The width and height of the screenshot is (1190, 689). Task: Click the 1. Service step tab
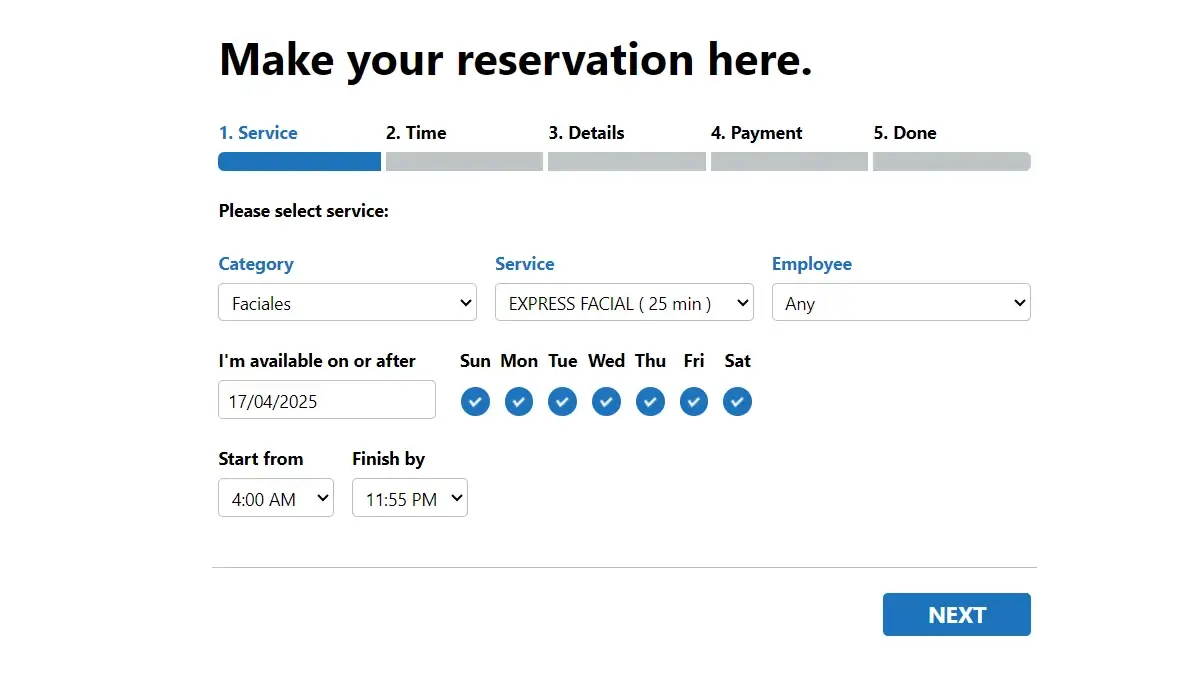[x=258, y=133]
